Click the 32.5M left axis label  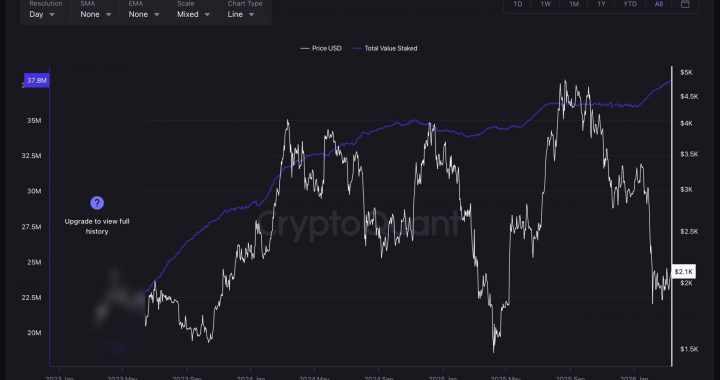point(31,156)
